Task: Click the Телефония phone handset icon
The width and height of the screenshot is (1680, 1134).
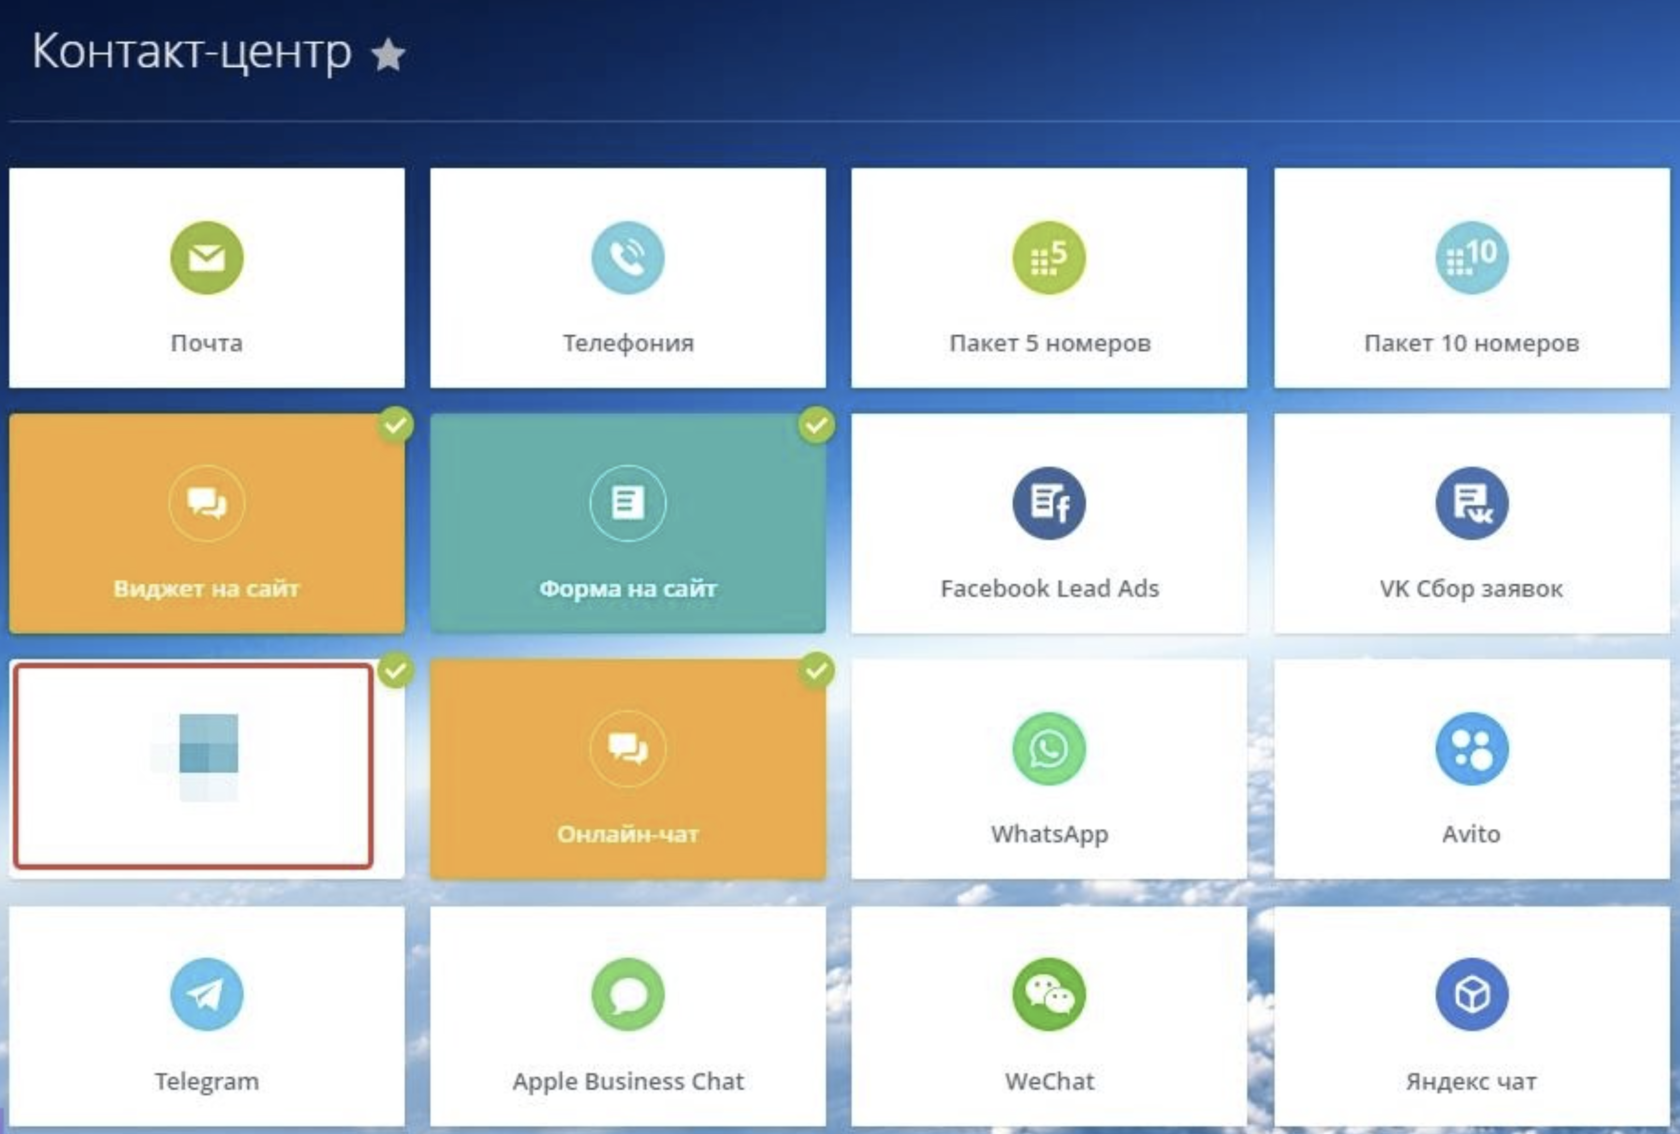Action: tap(628, 258)
